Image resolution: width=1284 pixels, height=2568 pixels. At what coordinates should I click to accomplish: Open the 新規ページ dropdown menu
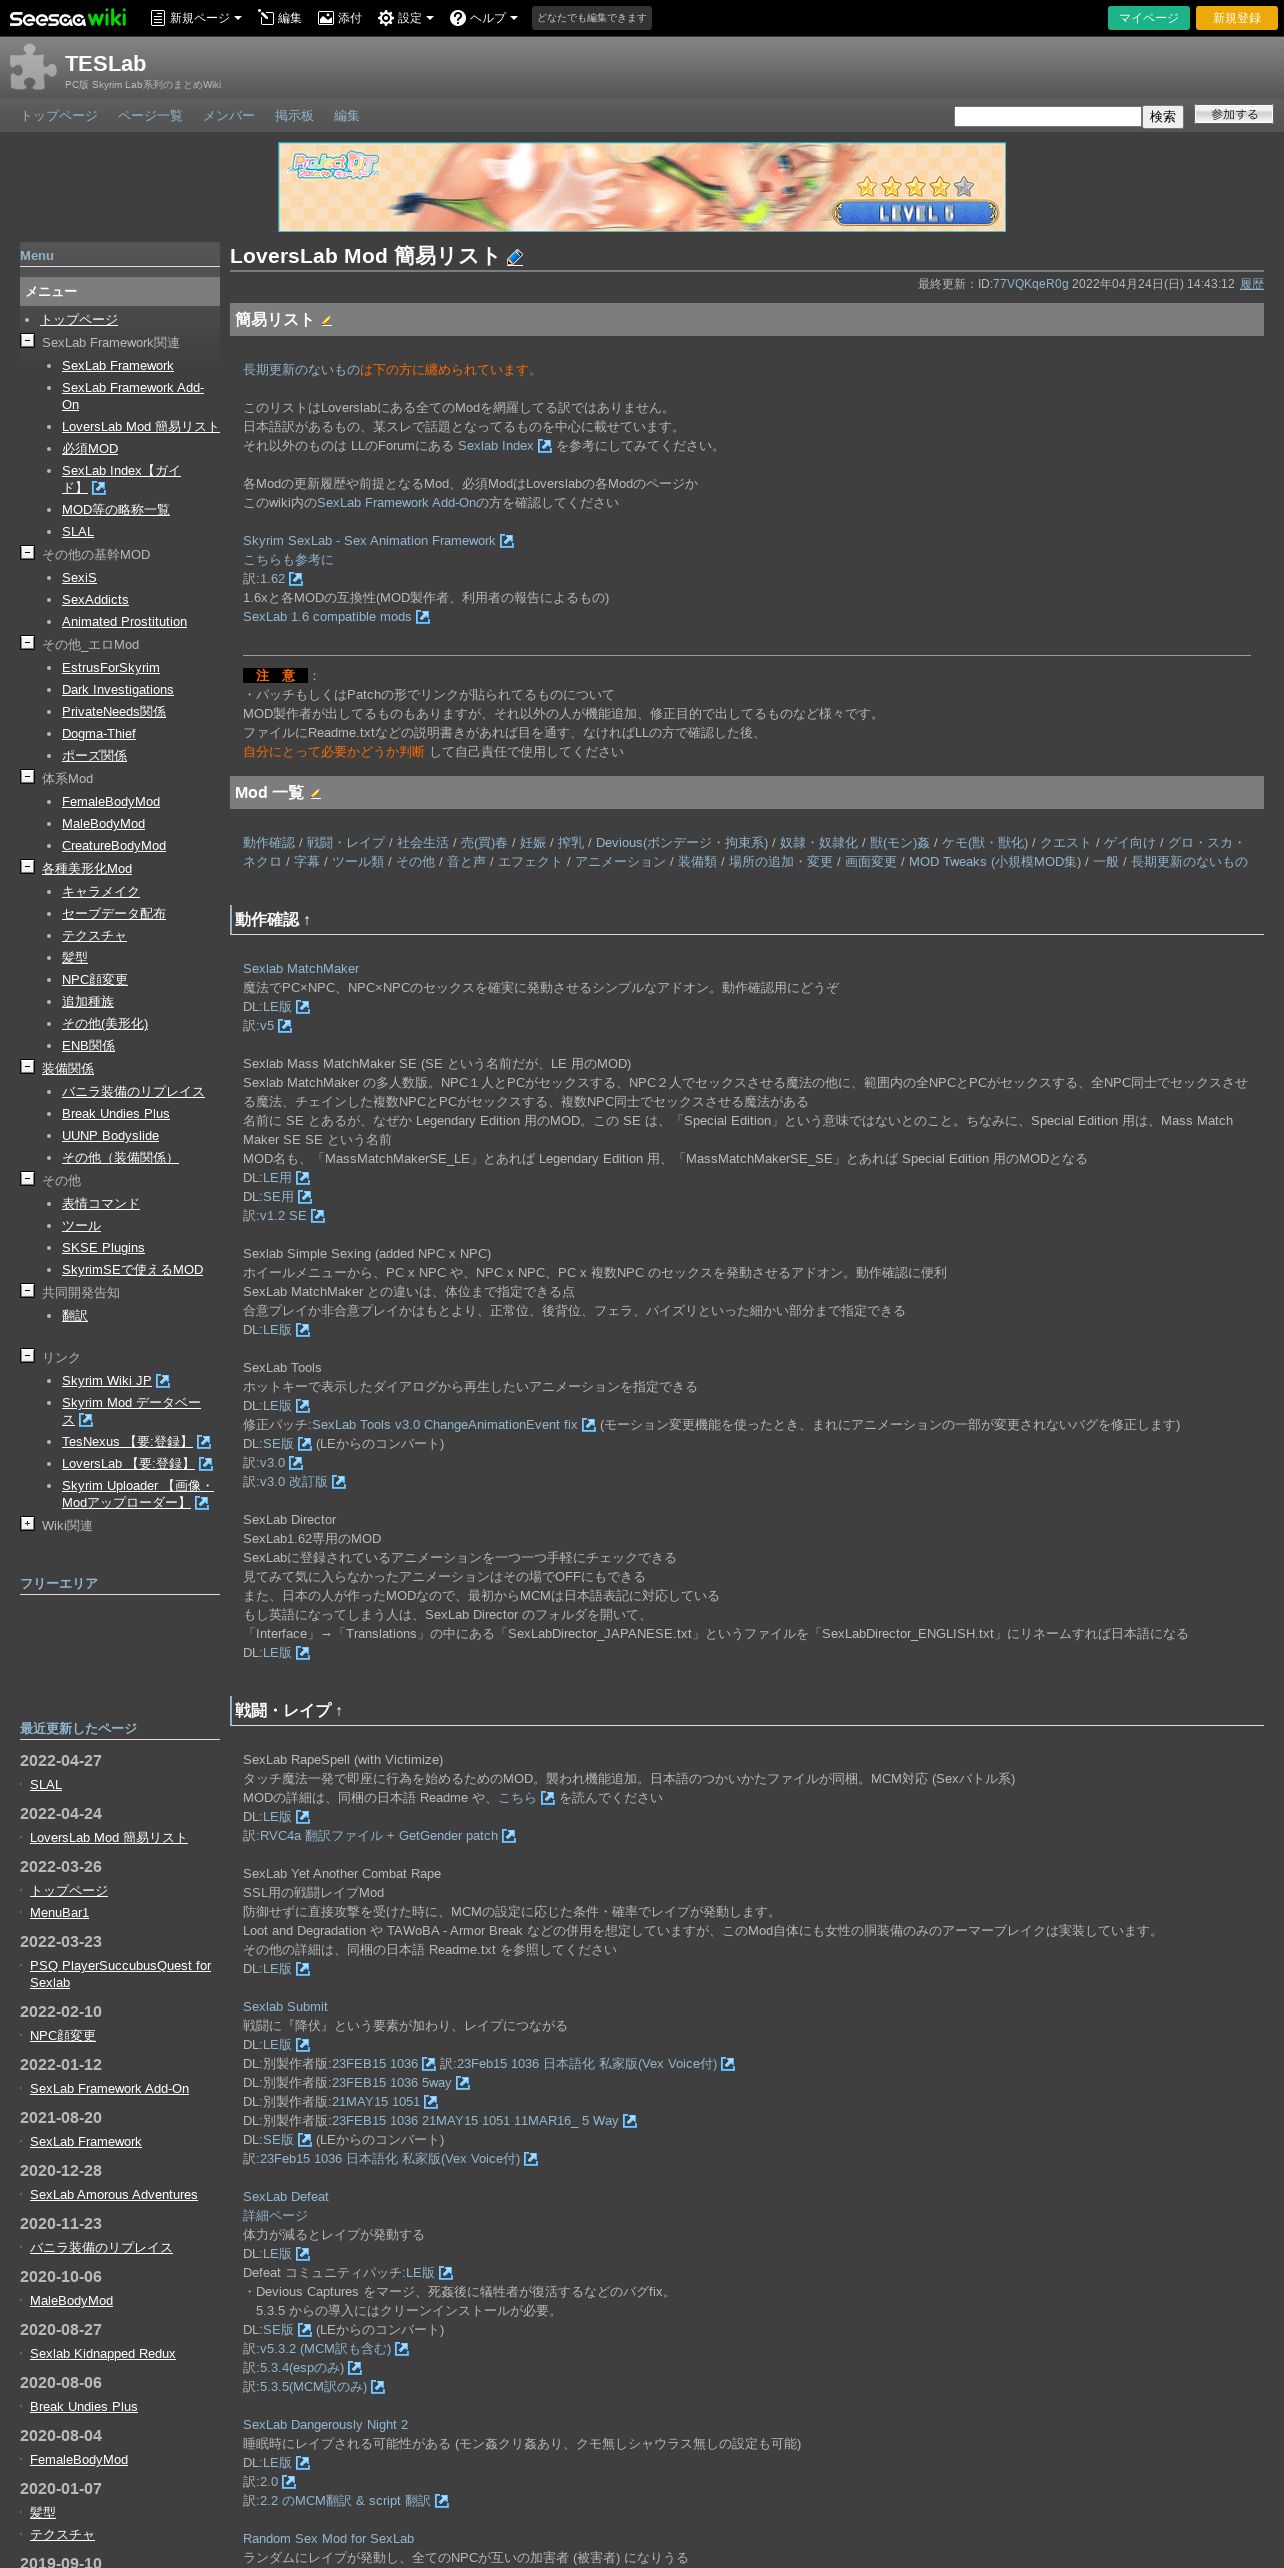(x=196, y=18)
